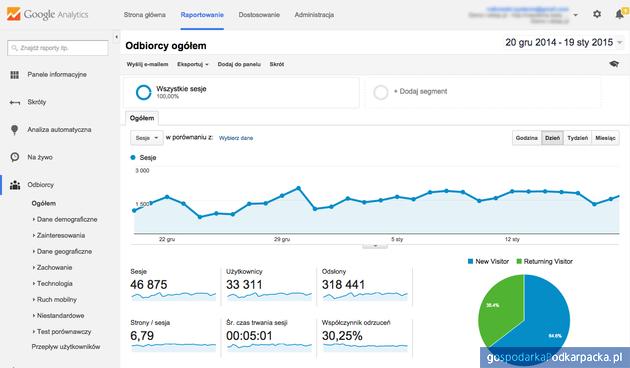Open Przepływ użytkowników in sidebar

tap(66, 347)
